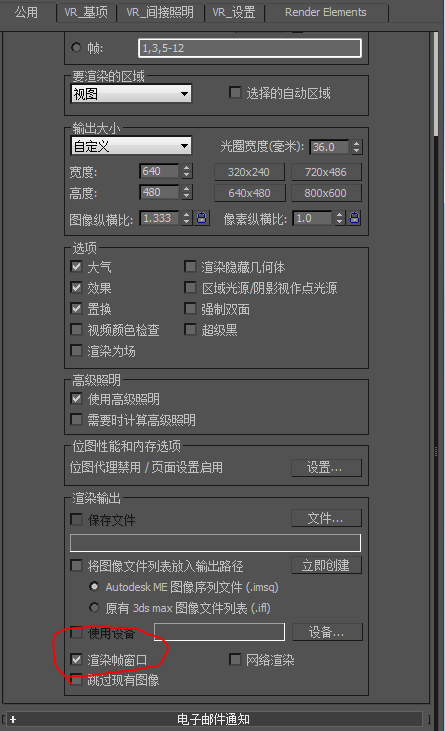Uncheck the 置换 option

click(x=76, y=308)
